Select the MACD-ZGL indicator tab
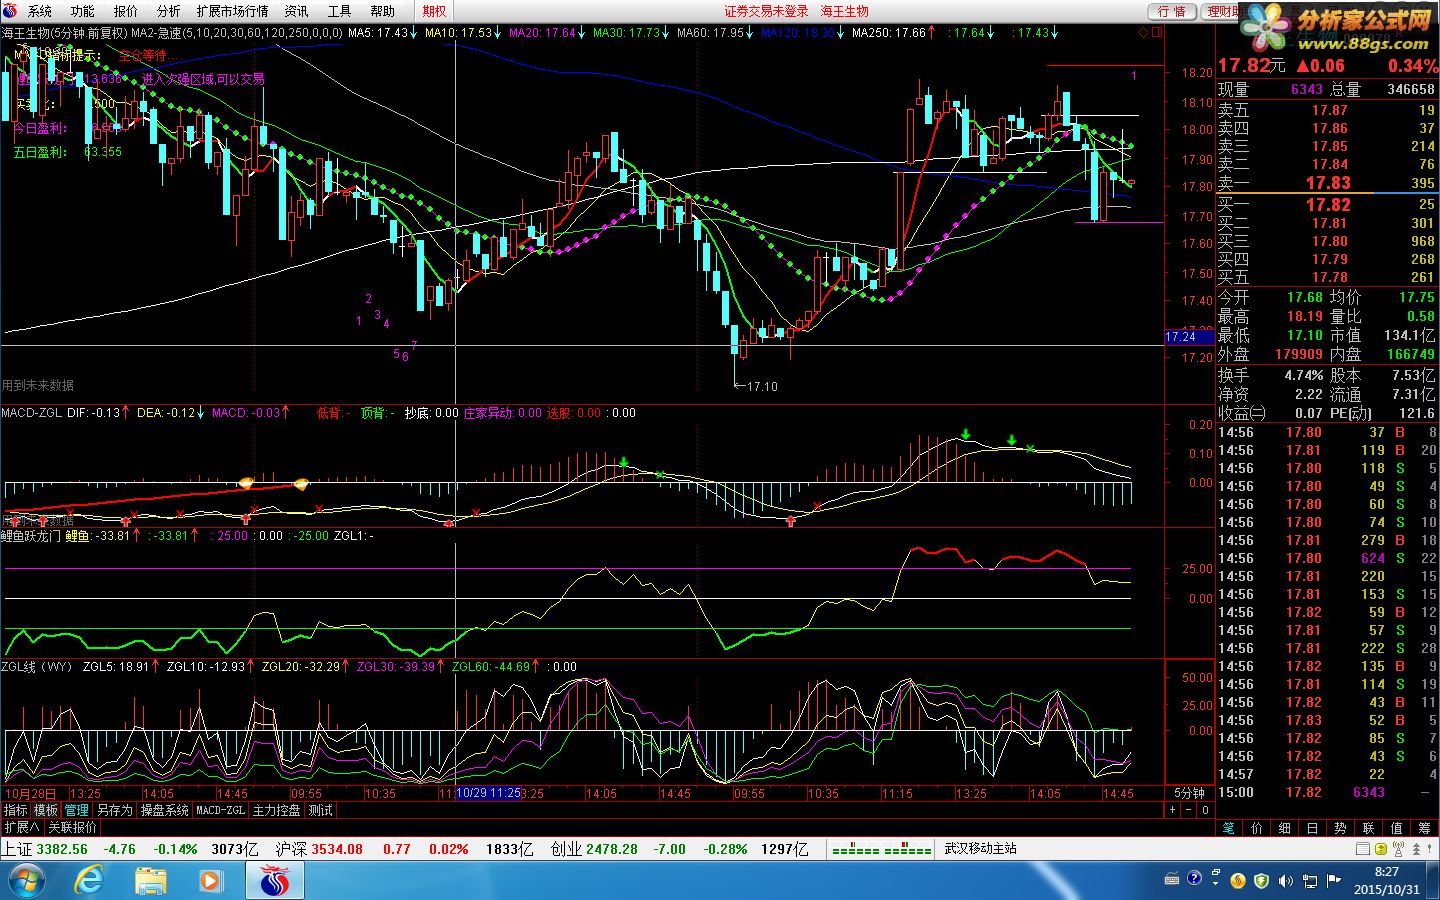1440x900 pixels. pyautogui.click(x=221, y=810)
